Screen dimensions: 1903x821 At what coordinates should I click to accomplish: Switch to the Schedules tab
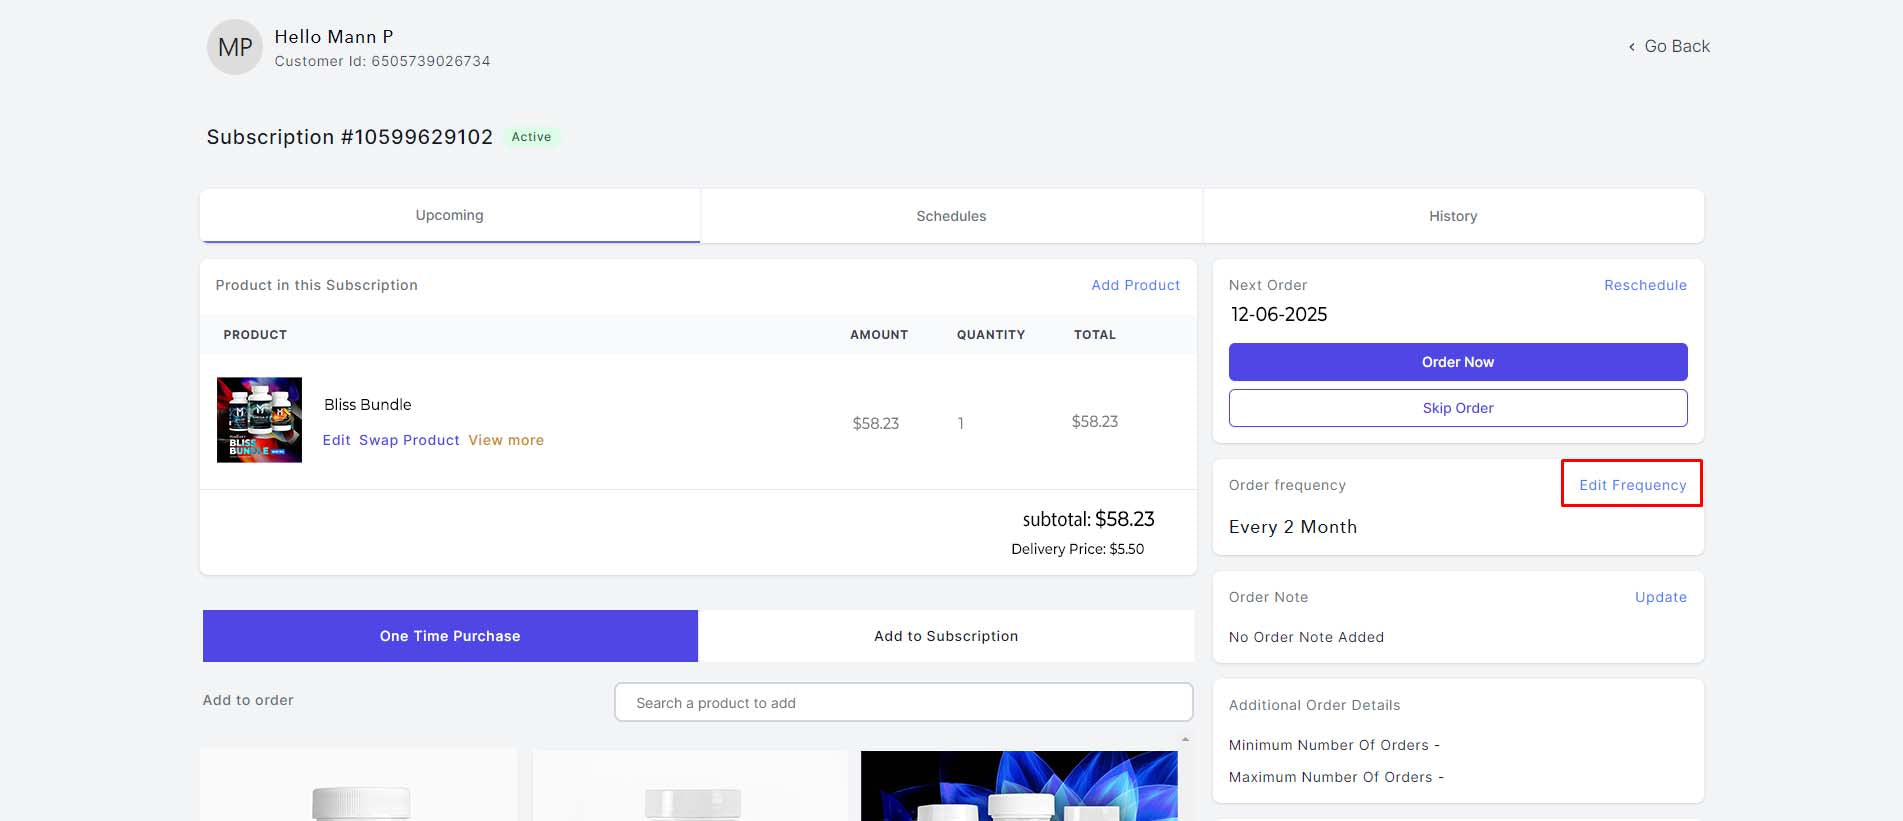(951, 216)
